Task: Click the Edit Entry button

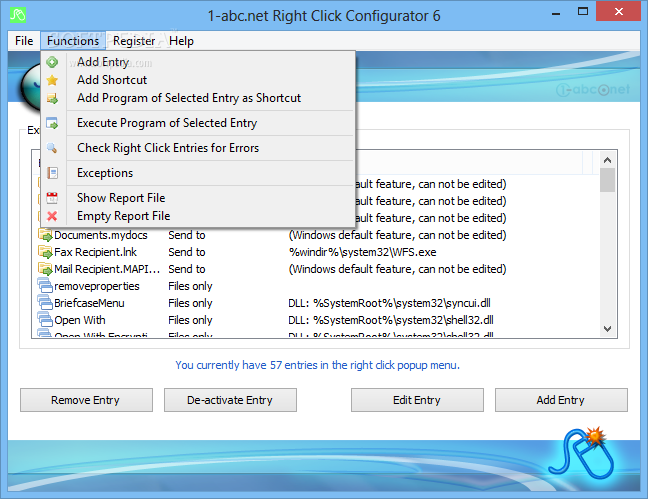Action: [x=417, y=400]
